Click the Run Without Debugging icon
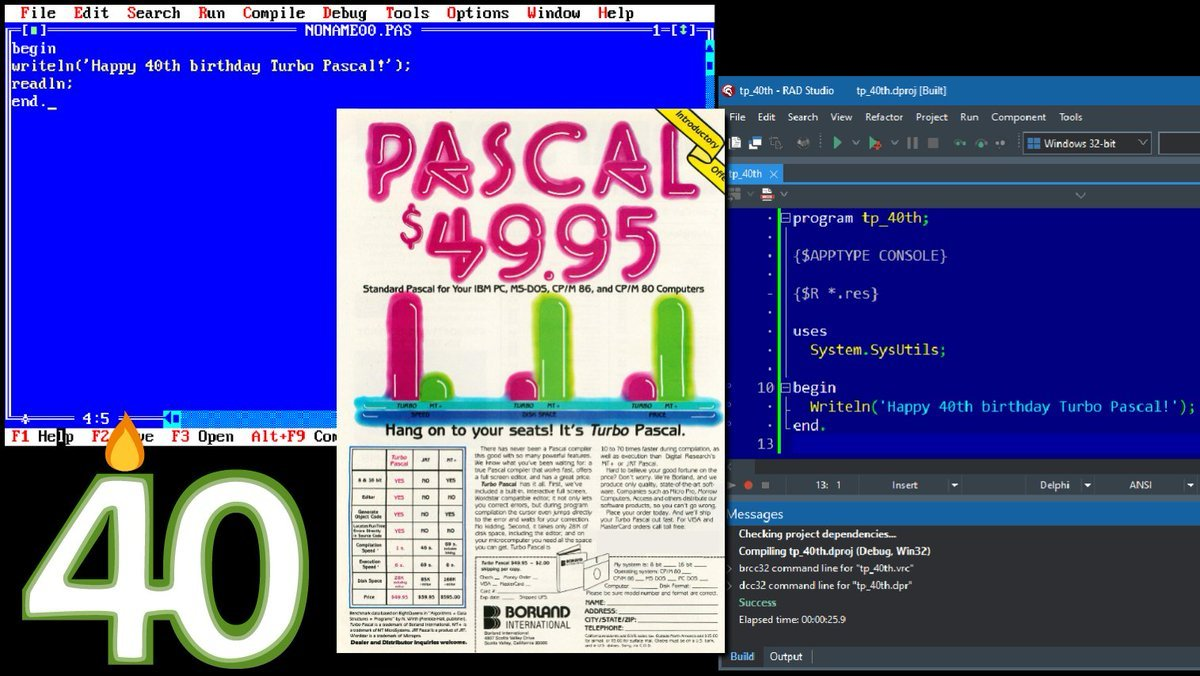The height and width of the screenshot is (676, 1200). pos(876,143)
